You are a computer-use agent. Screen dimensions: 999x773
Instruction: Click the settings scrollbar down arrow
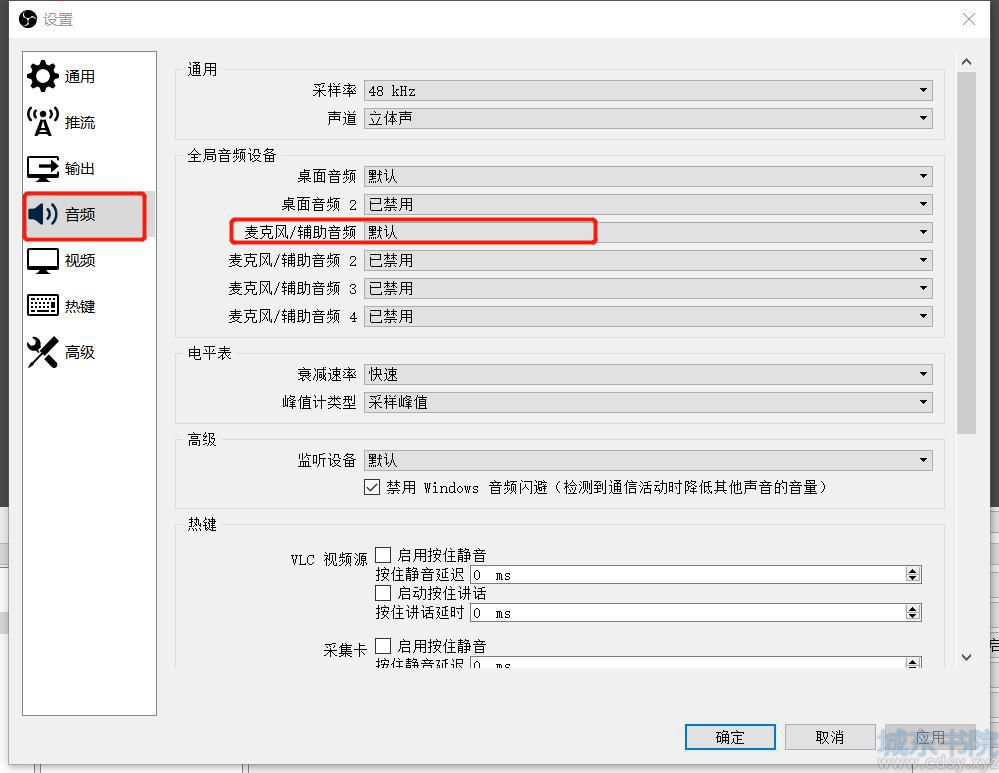pos(967,657)
